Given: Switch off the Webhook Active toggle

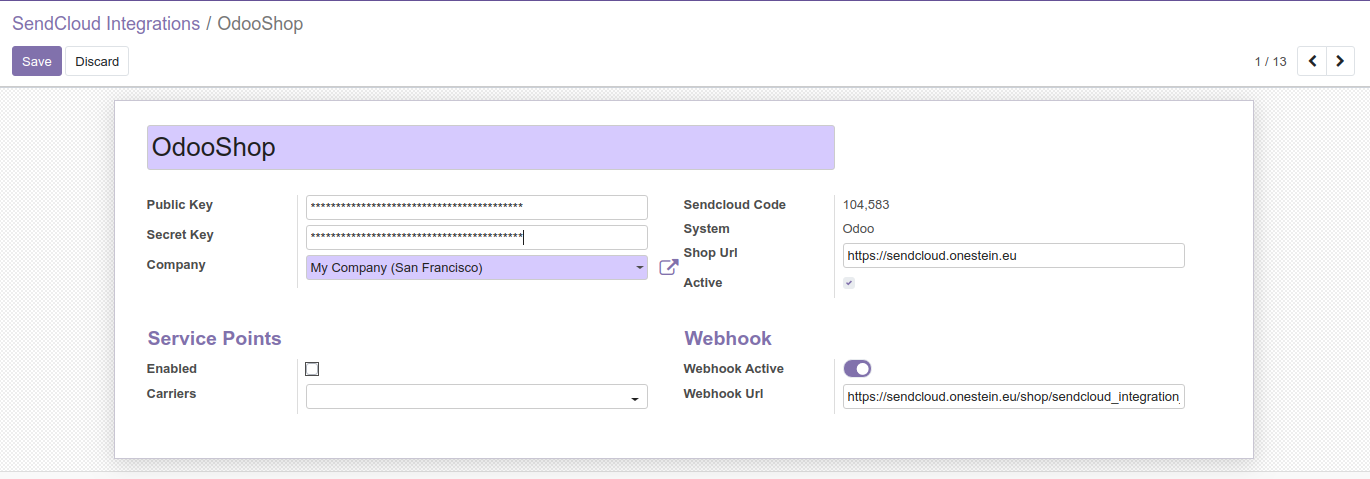Looking at the screenshot, I should (x=857, y=369).
